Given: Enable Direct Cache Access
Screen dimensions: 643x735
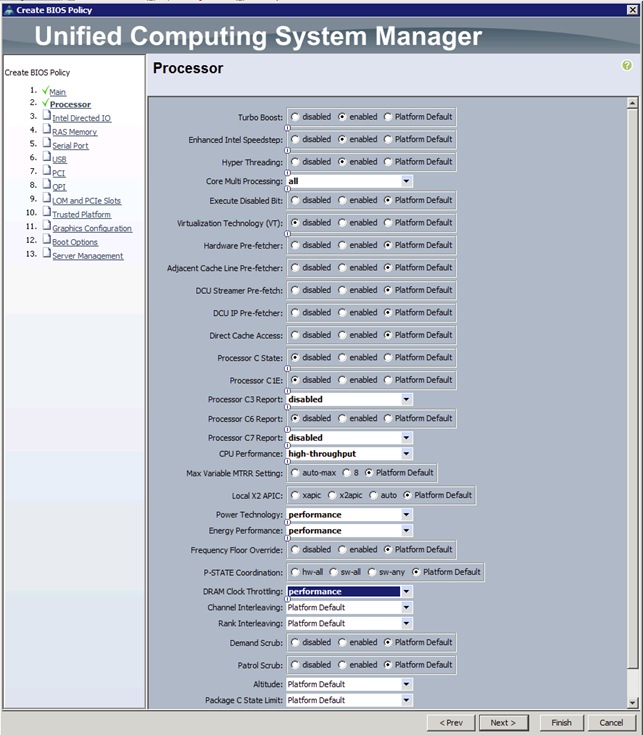Looking at the screenshot, I should (342, 335).
